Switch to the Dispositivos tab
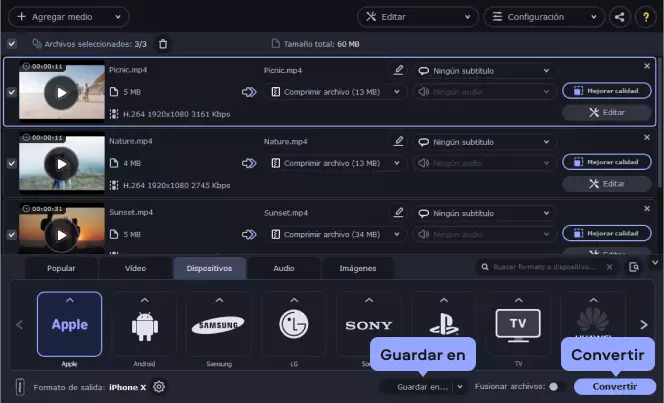Image resolution: width=664 pixels, height=403 pixels. pyautogui.click(x=210, y=268)
